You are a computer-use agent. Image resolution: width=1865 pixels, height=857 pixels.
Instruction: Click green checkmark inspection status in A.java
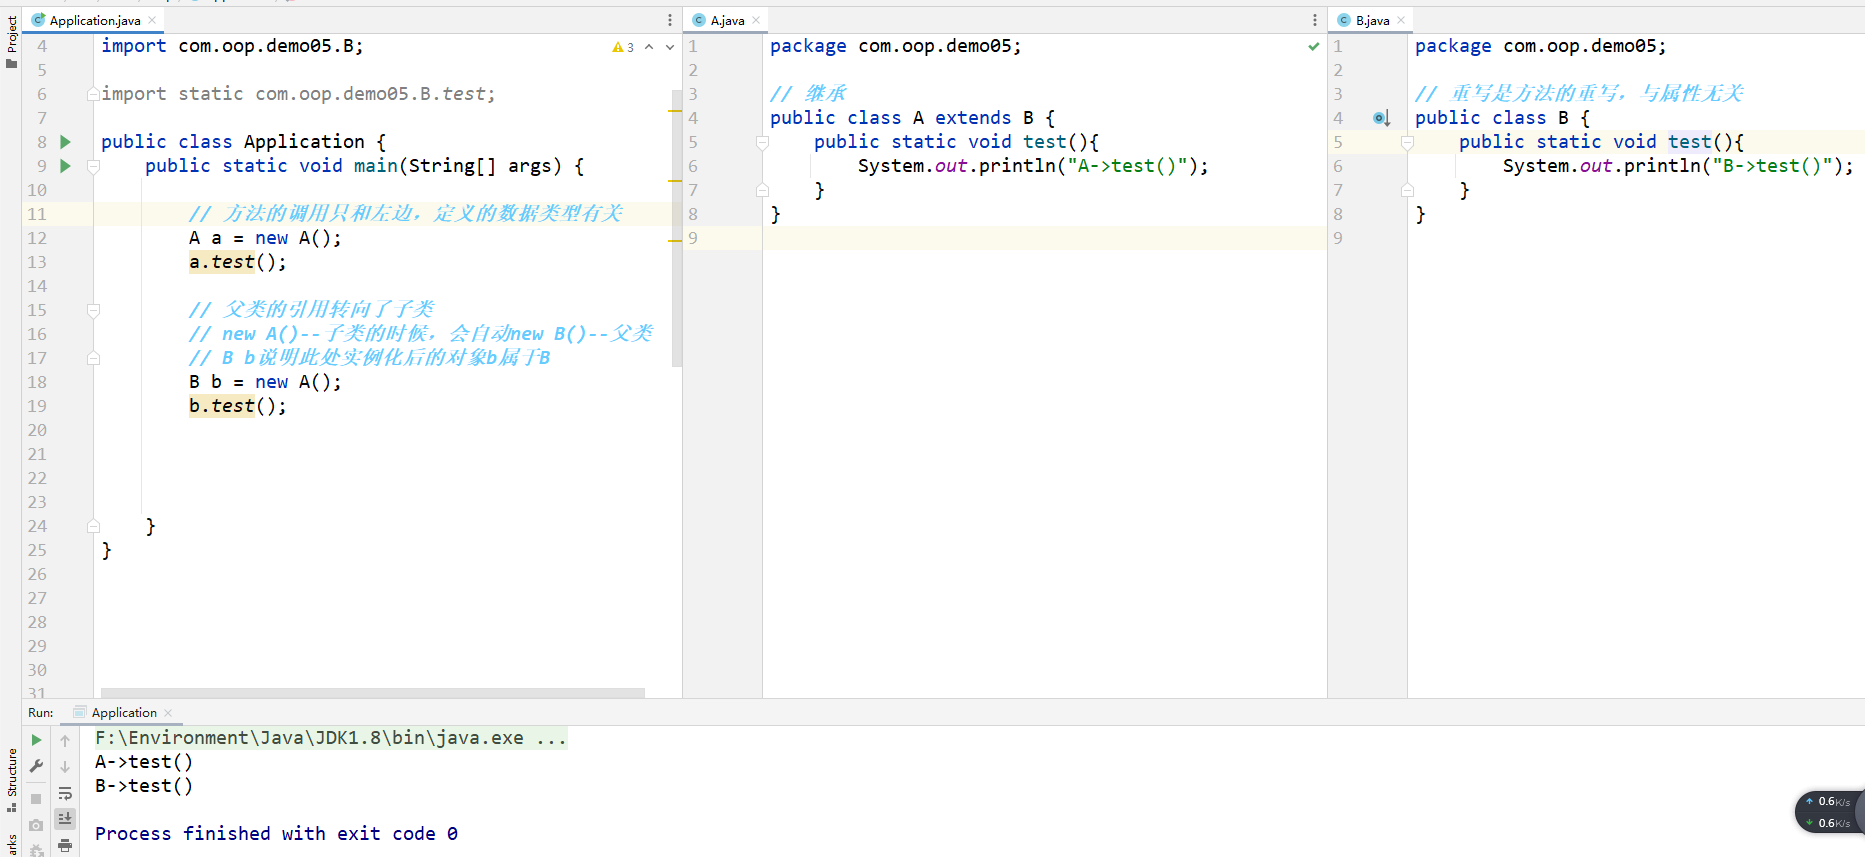pyautogui.click(x=1314, y=46)
